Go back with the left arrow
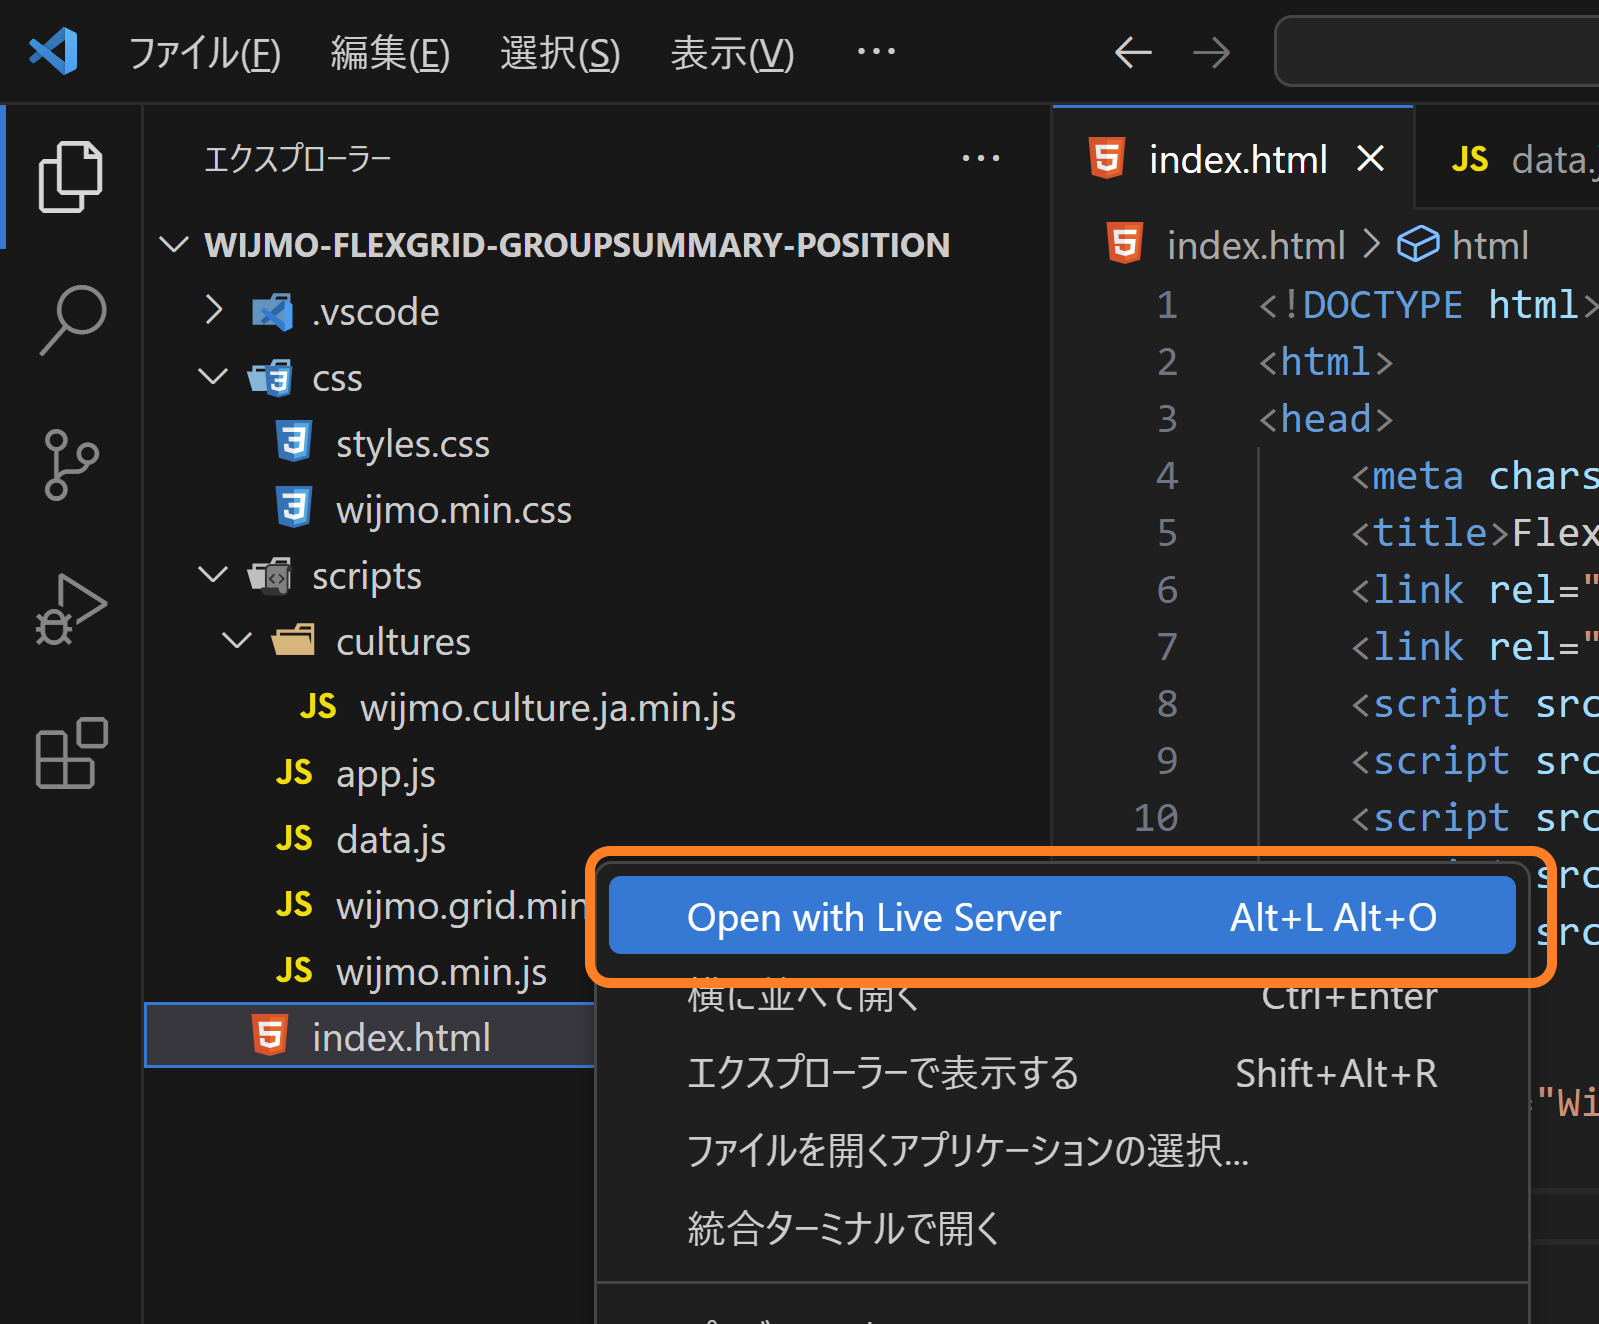The width and height of the screenshot is (1599, 1324). 1133,52
